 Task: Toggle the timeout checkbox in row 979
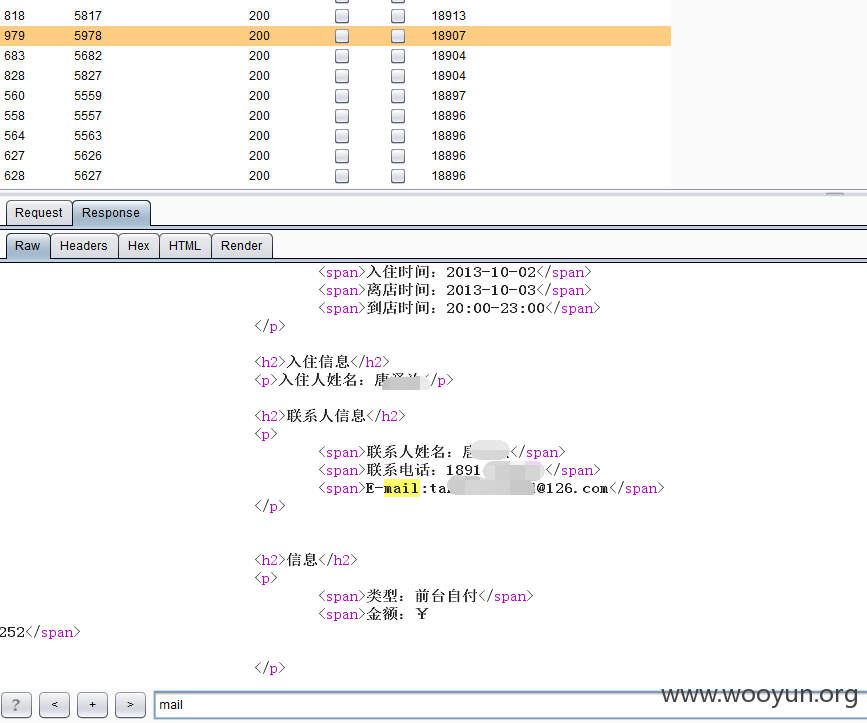[x=398, y=36]
